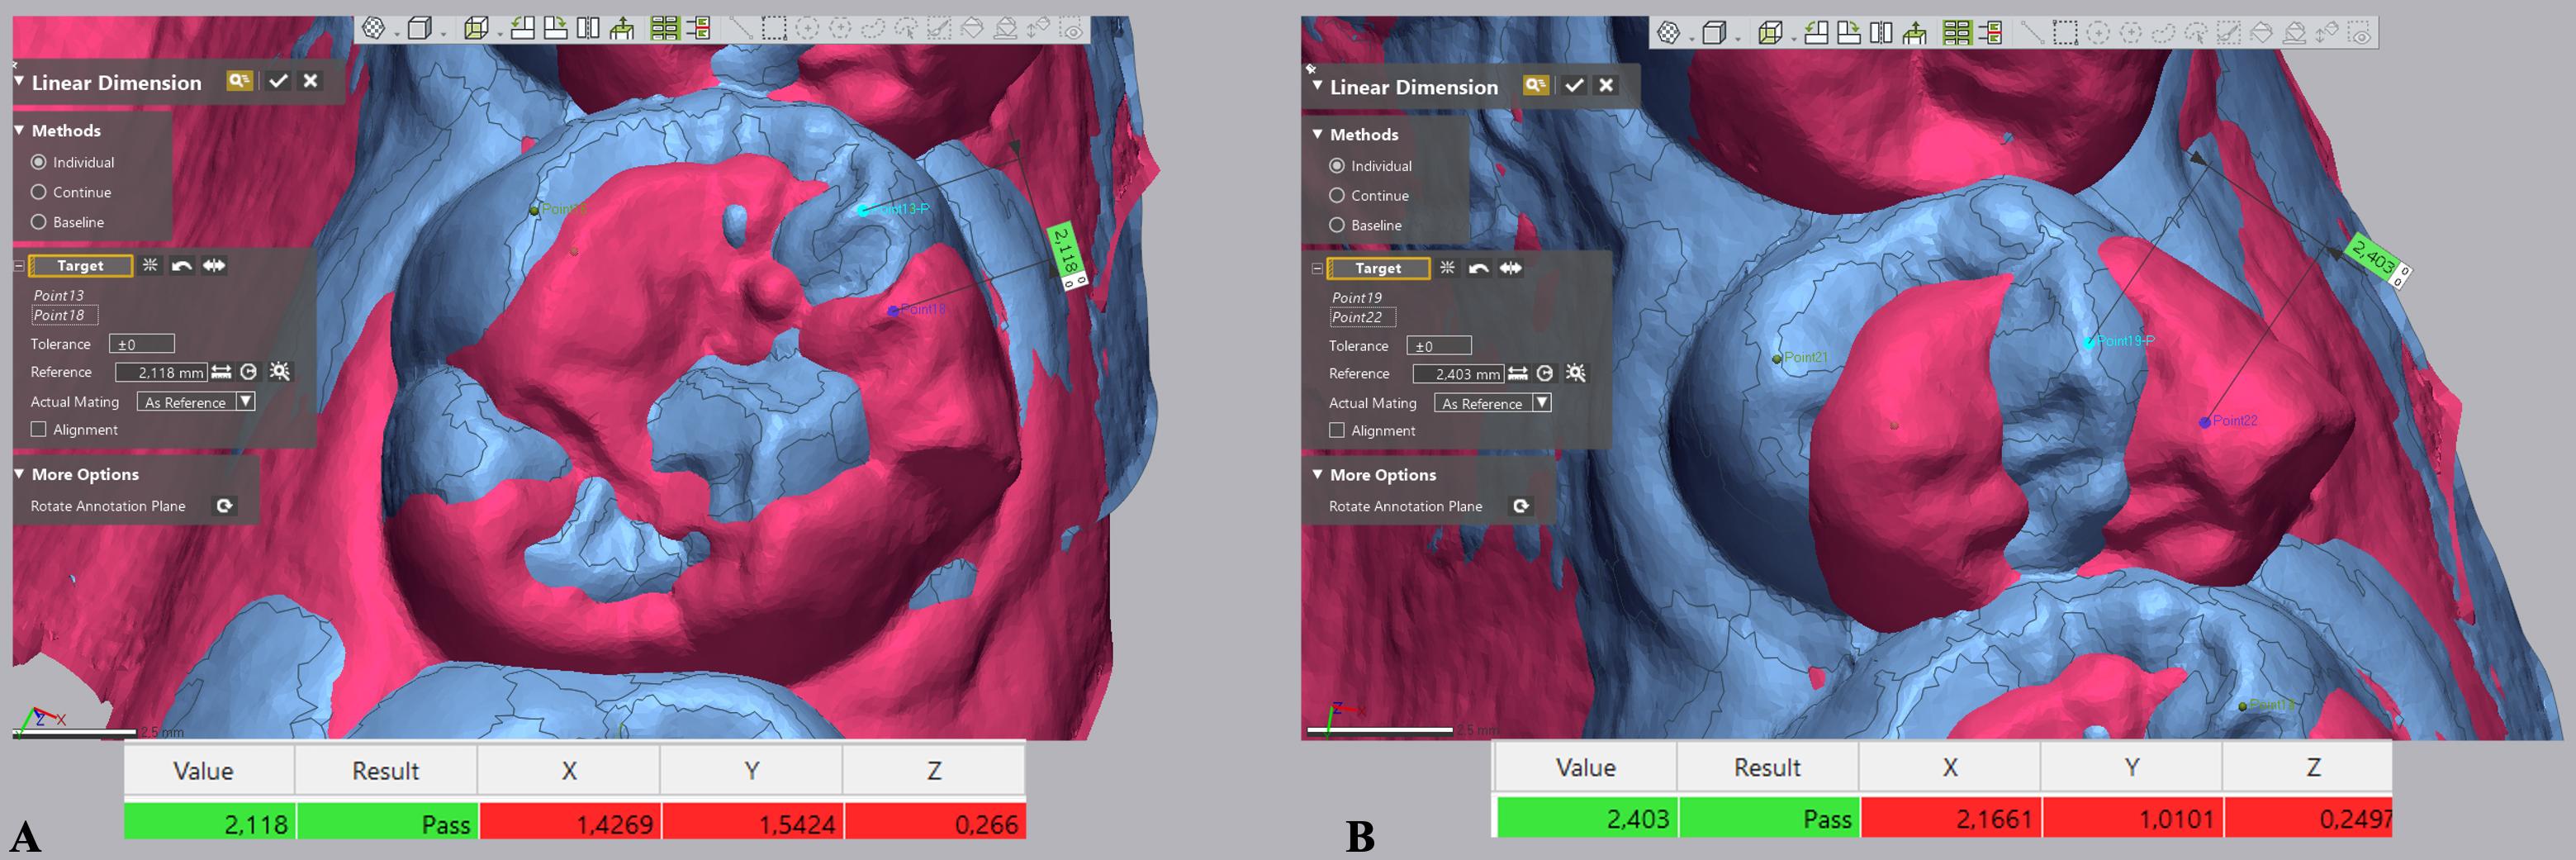Collapse Methods section in panel A

[19, 130]
